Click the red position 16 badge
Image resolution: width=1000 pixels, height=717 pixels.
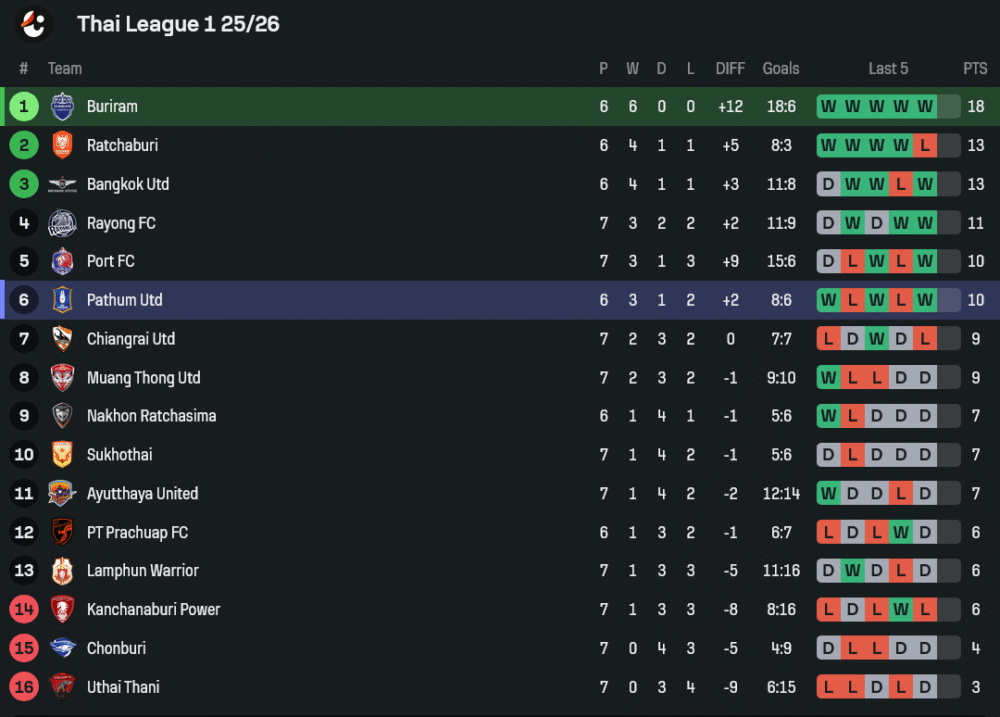point(24,687)
